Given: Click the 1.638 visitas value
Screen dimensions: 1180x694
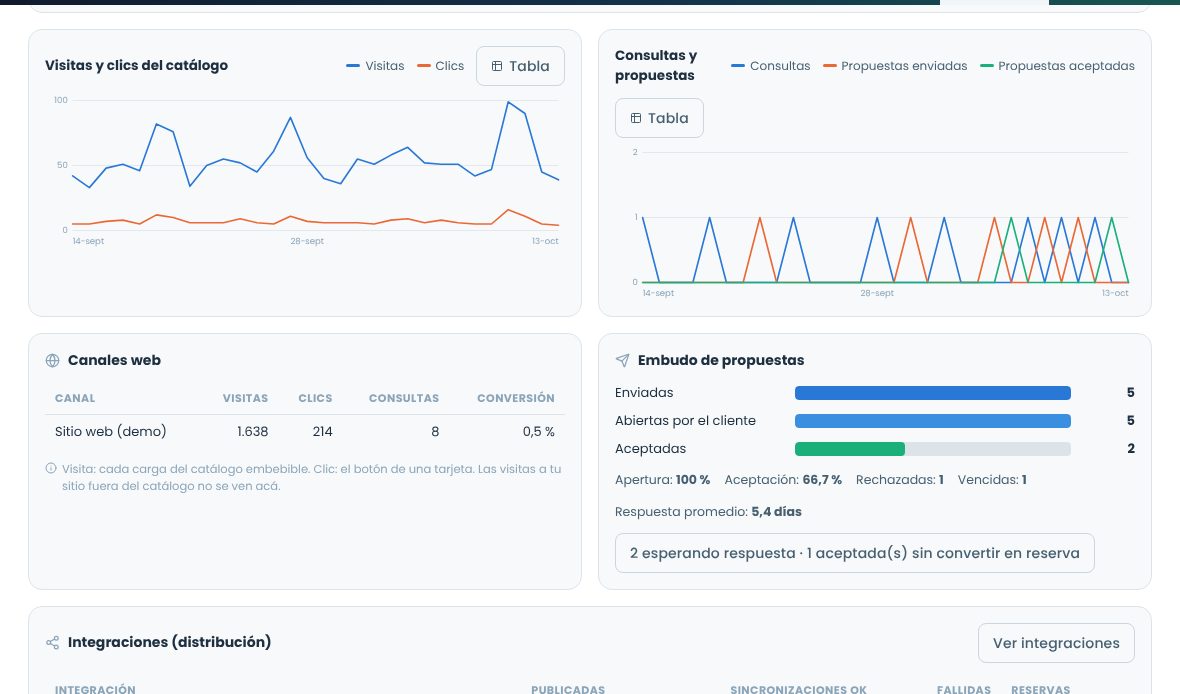Looking at the screenshot, I should point(253,431).
